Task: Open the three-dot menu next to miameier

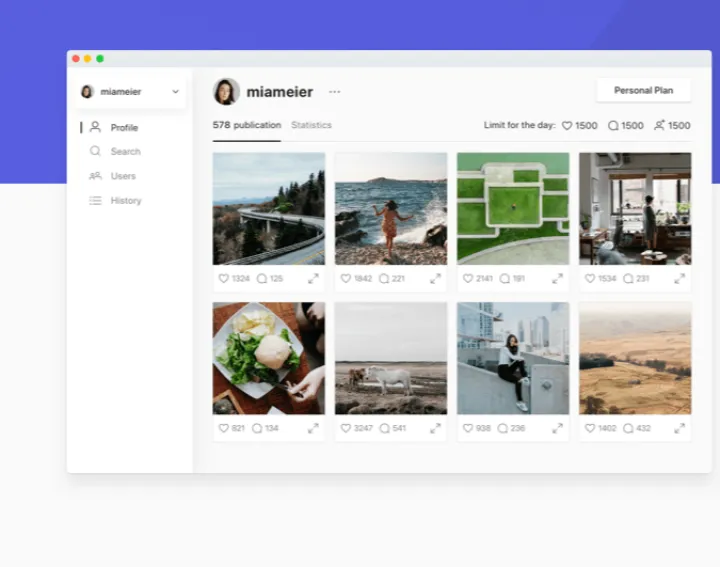Action: [335, 92]
